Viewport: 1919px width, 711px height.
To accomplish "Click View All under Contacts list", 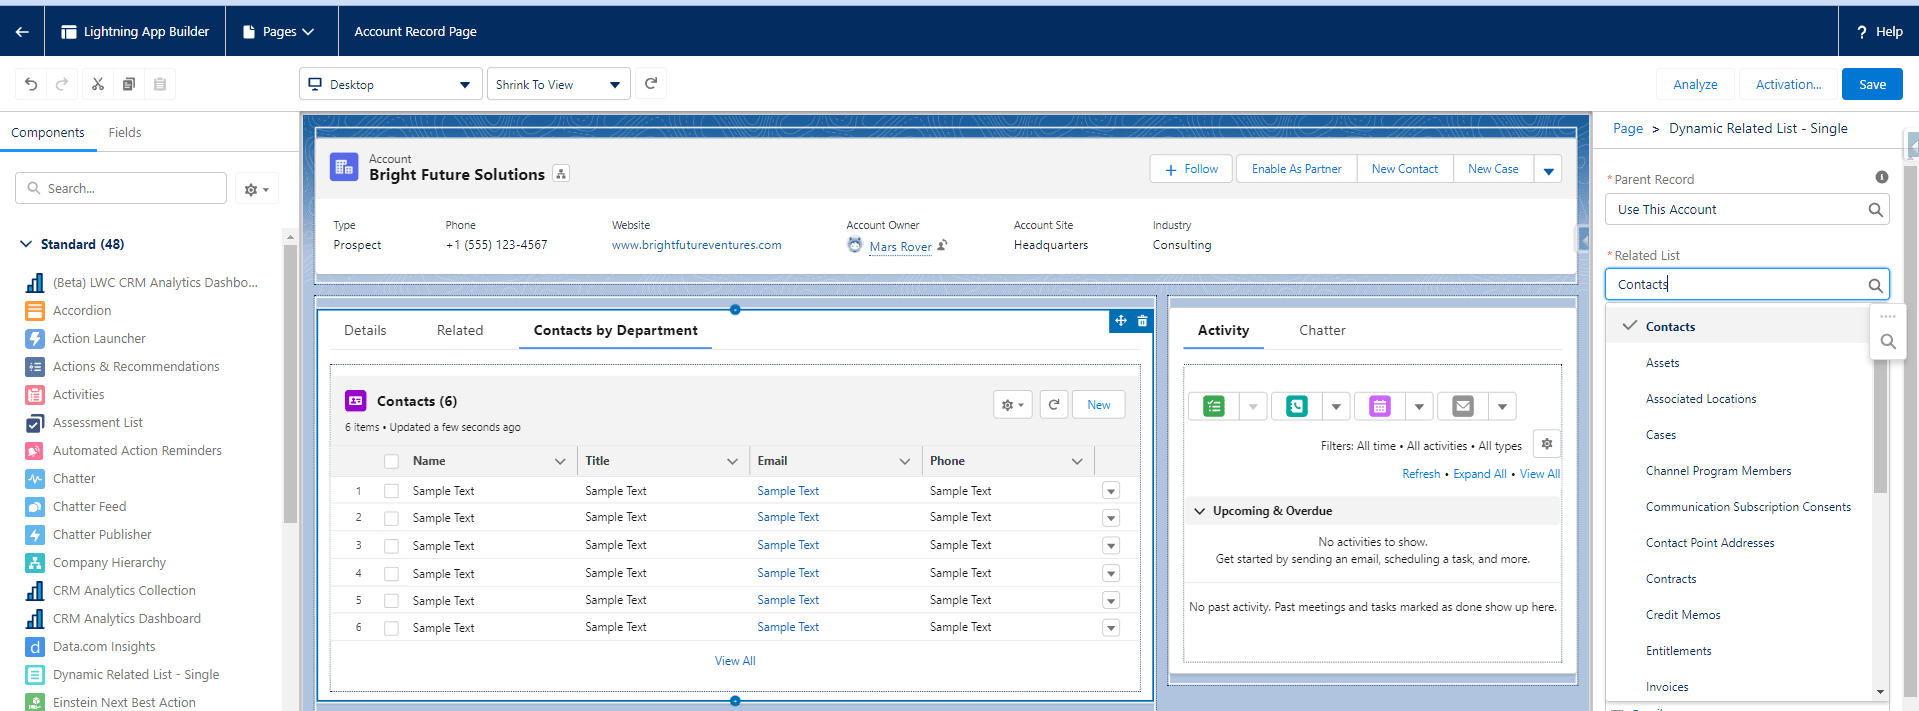I will pyautogui.click(x=735, y=661).
